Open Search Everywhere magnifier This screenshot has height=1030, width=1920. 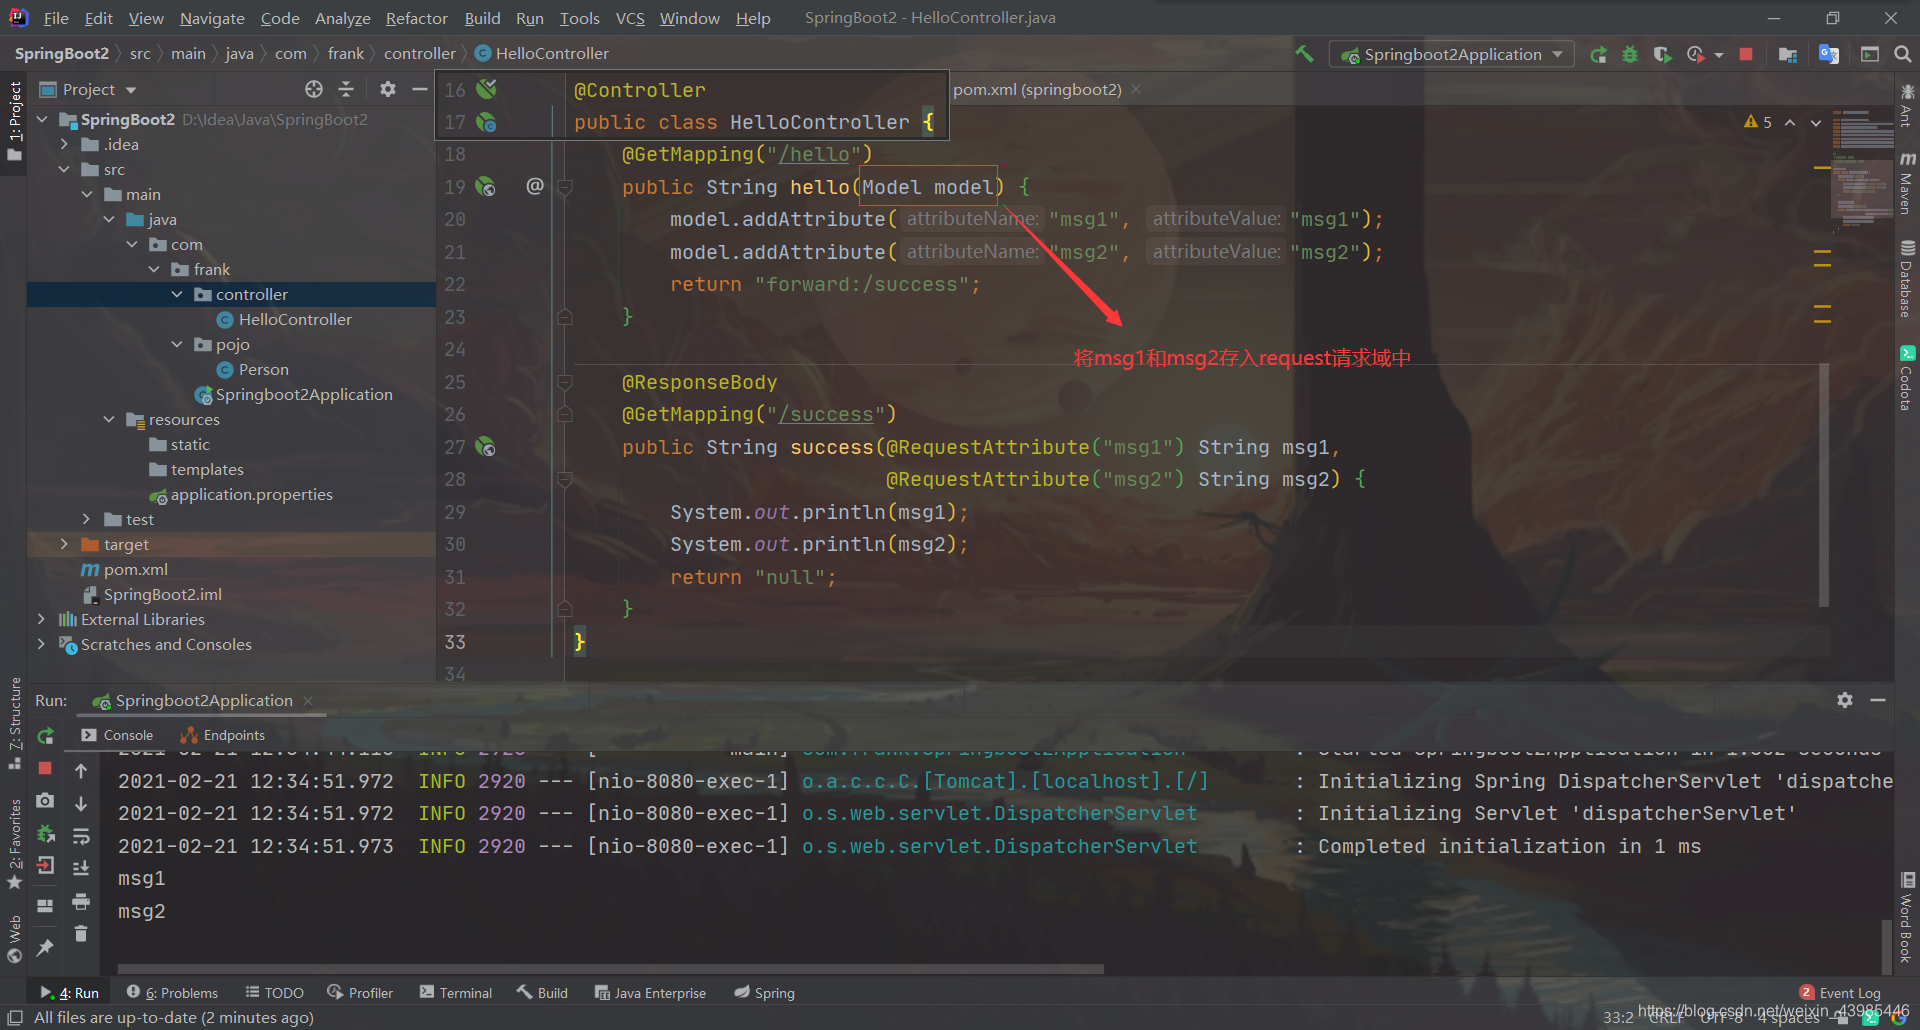click(1902, 55)
